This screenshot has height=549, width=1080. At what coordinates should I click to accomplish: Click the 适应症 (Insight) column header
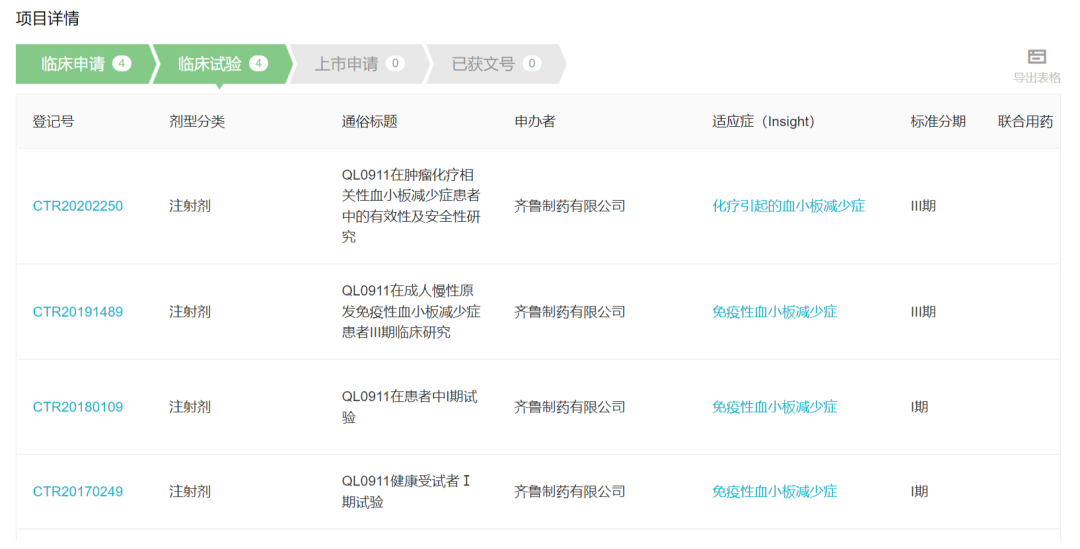click(x=763, y=122)
